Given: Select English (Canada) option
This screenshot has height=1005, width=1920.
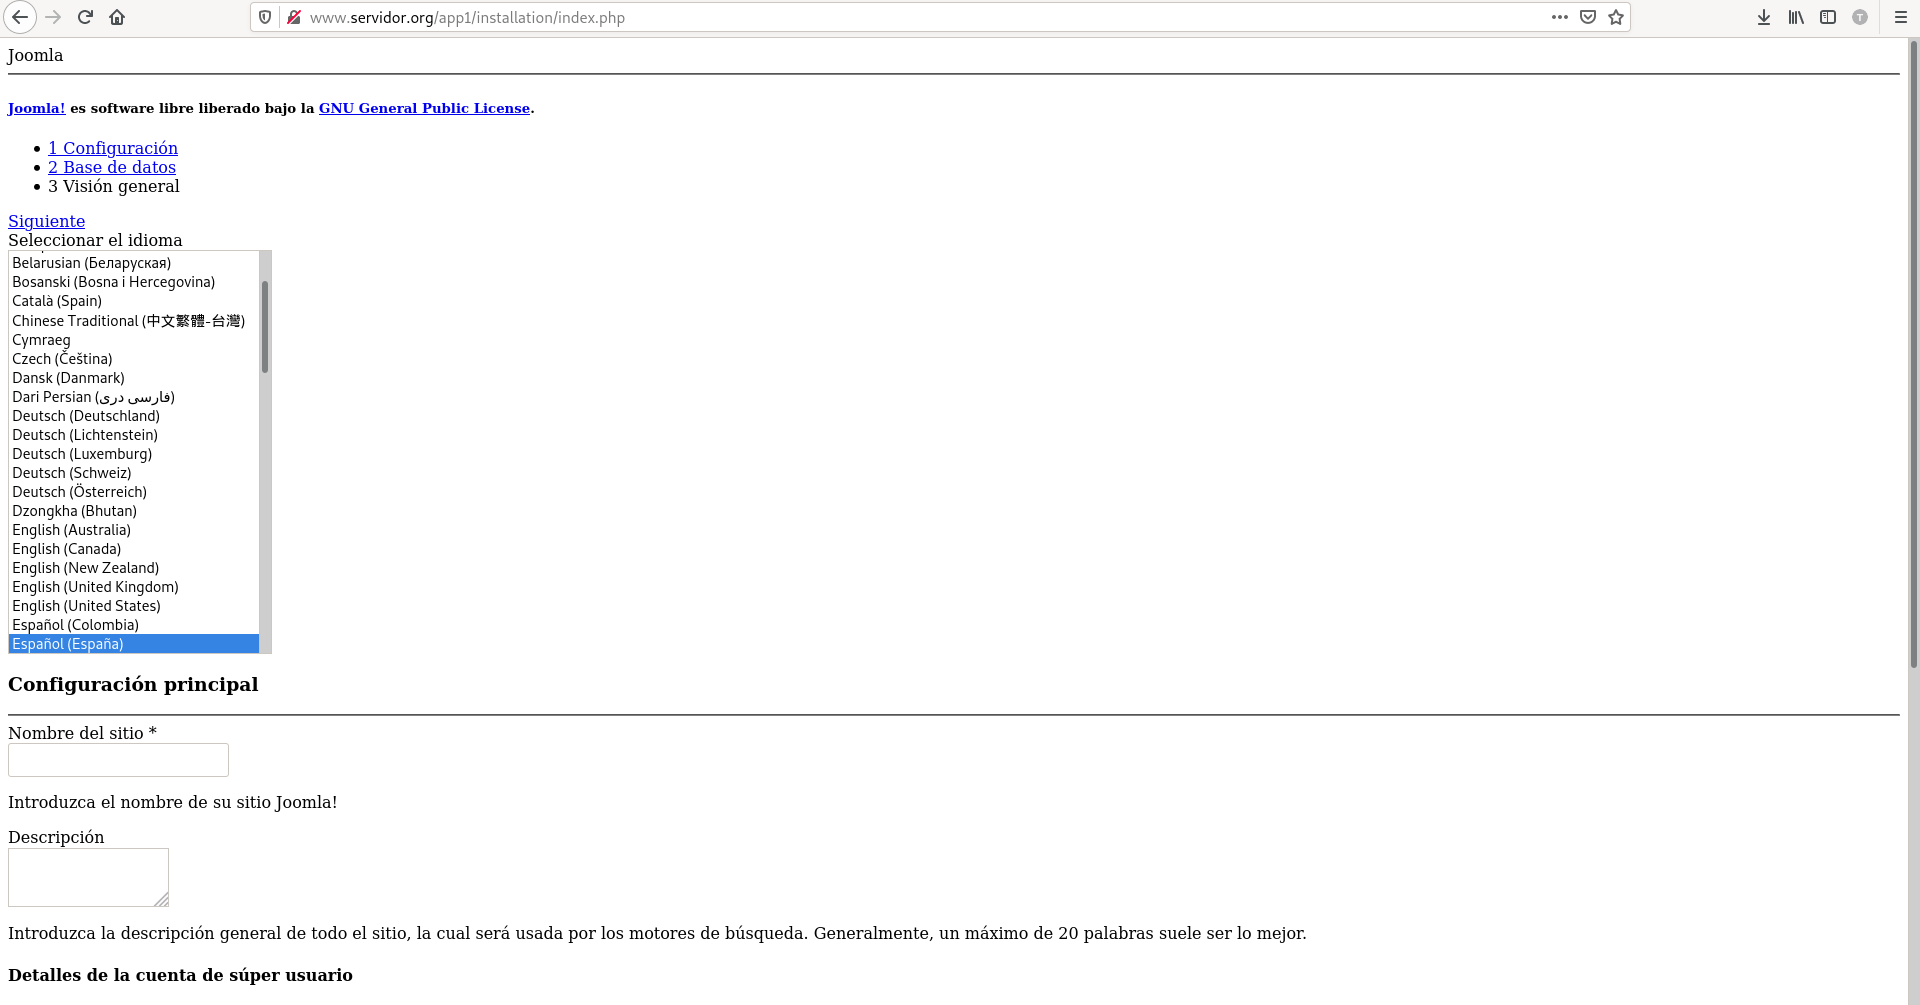Looking at the screenshot, I should pos(134,549).
